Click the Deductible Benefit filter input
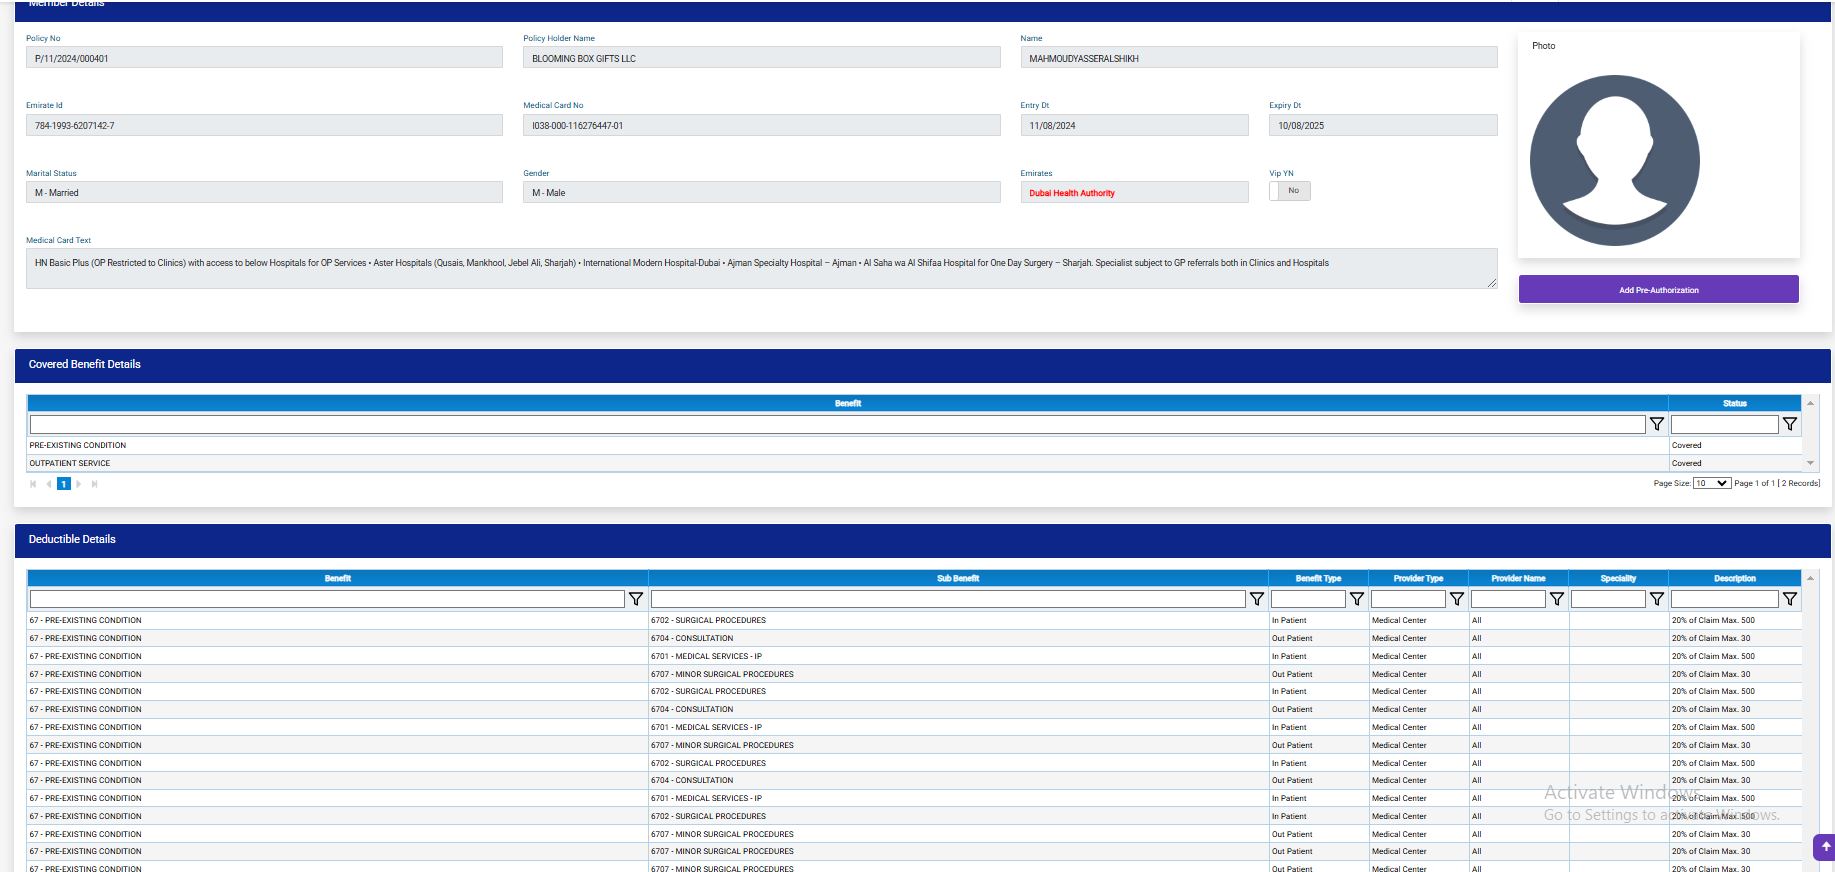 coord(327,599)
